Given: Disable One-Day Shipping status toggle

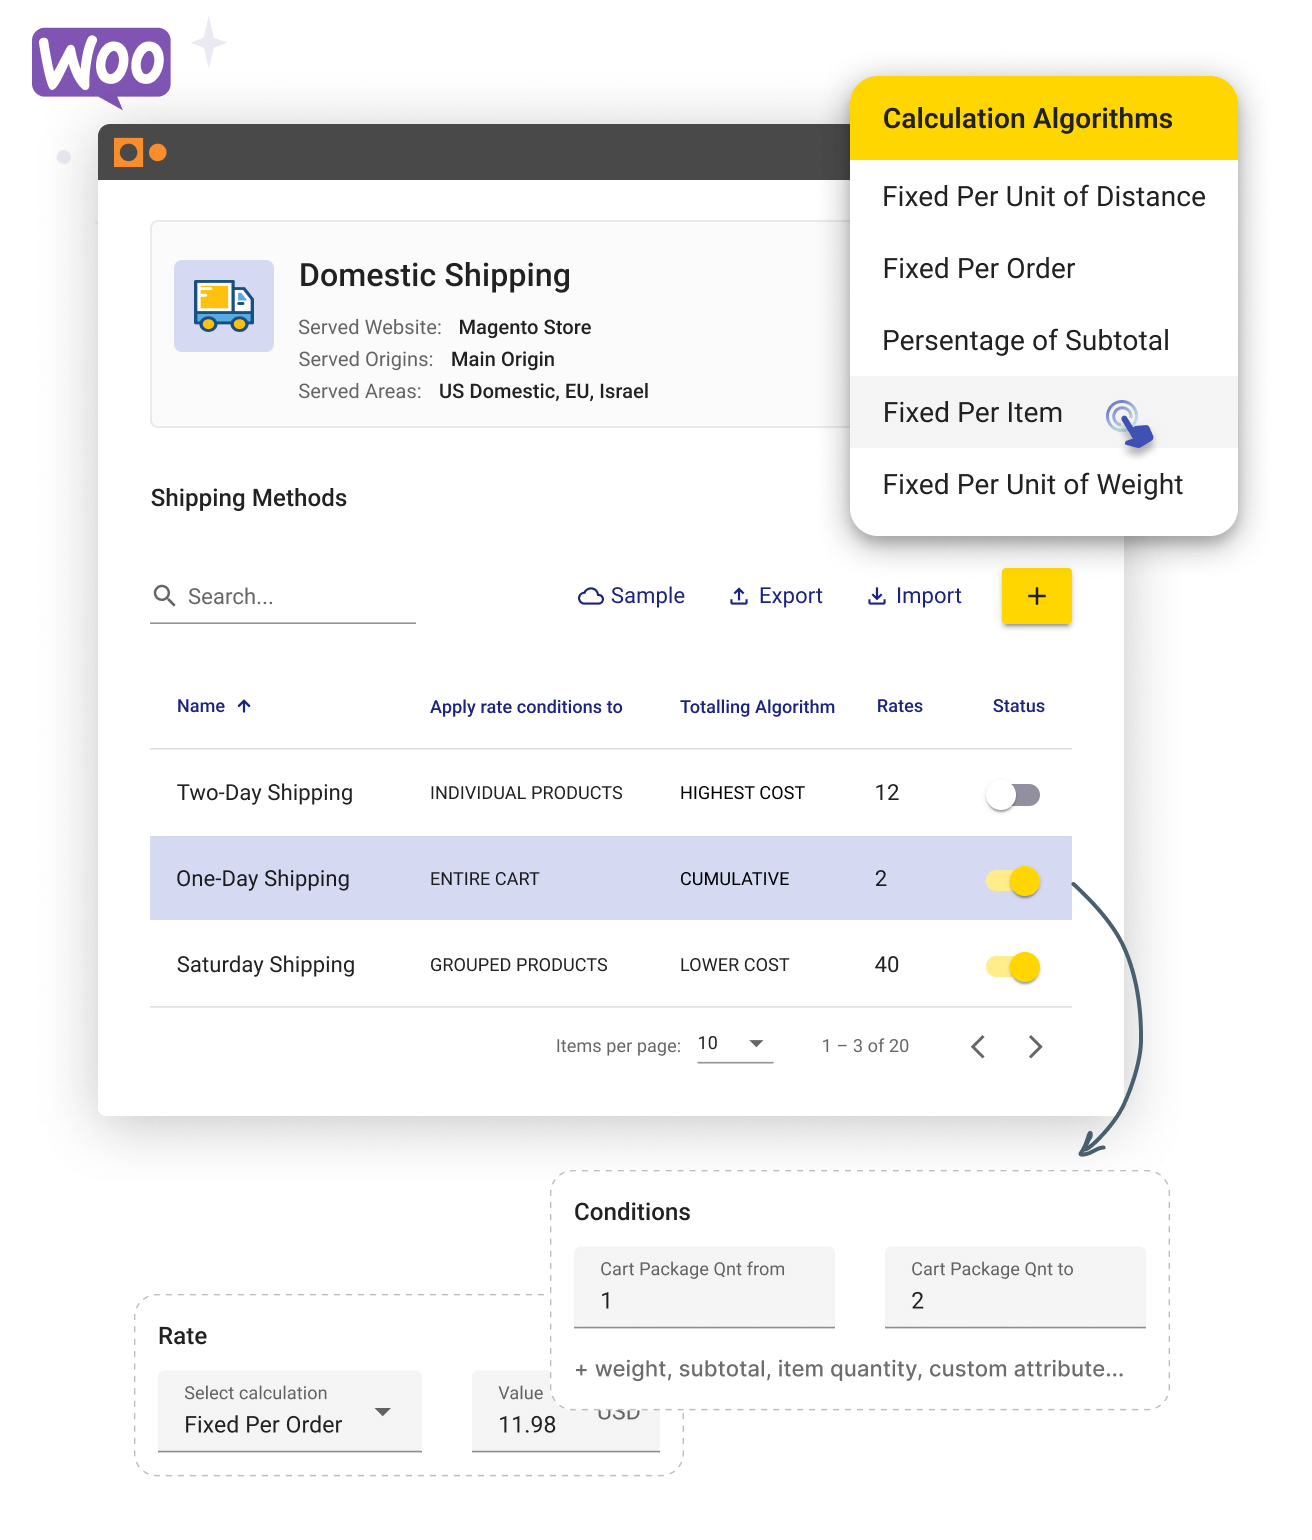Looking at the screenshot, I should pos(1013,881).
